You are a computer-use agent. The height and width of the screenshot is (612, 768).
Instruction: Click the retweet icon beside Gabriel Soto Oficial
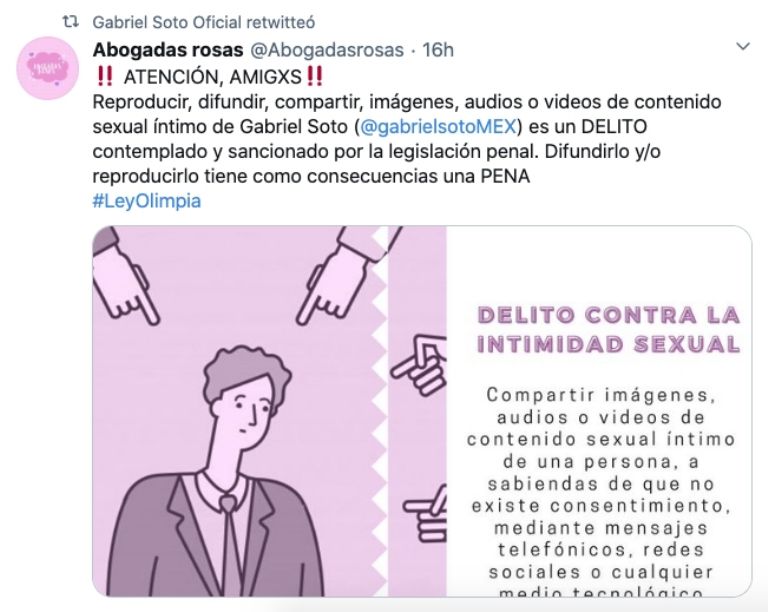click(x=71, y=22)
